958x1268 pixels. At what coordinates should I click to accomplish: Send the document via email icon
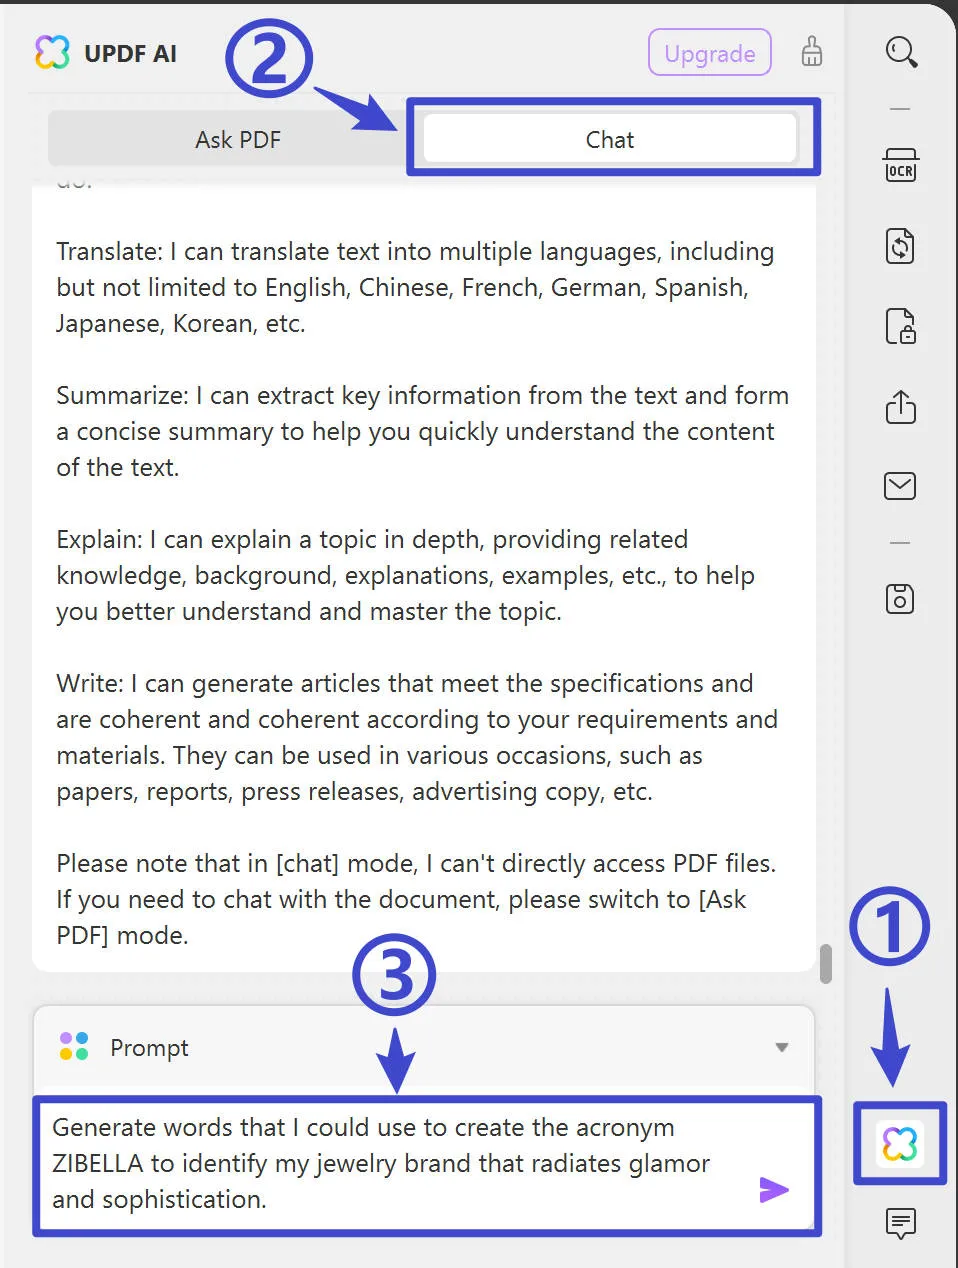point(899,486)
